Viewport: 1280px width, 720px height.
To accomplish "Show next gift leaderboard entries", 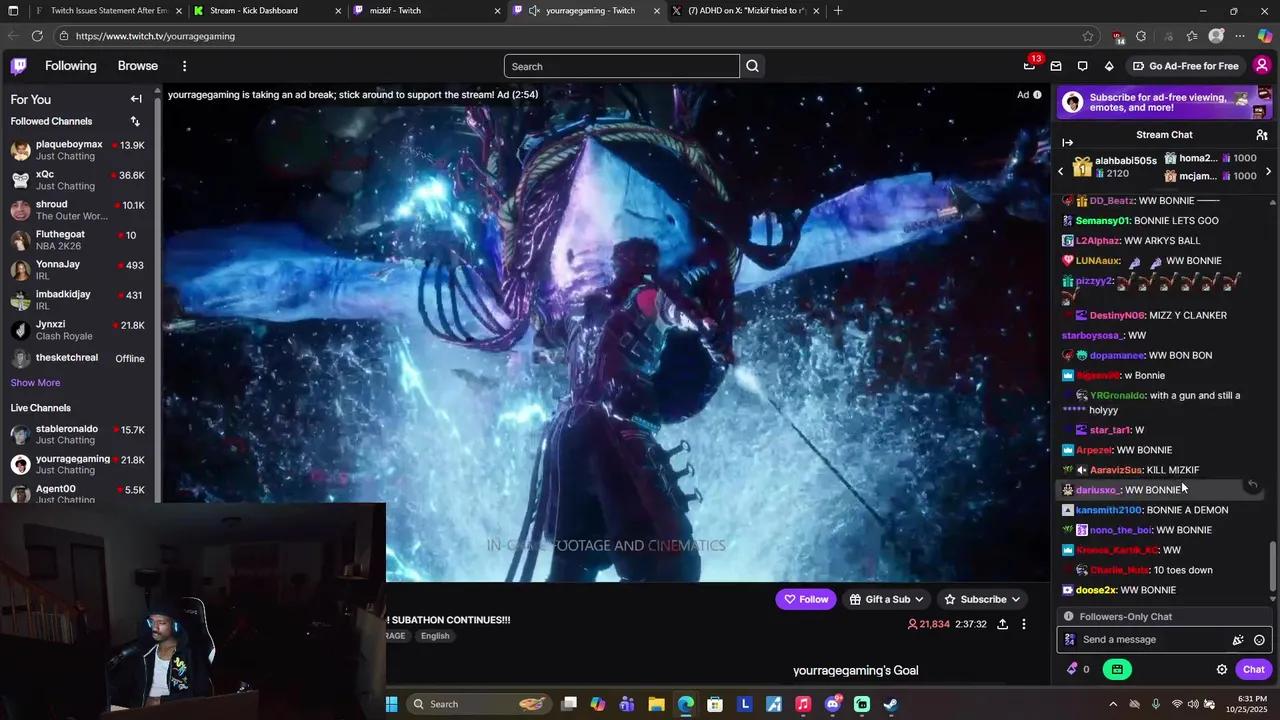I will click(x=1268, y=172).
